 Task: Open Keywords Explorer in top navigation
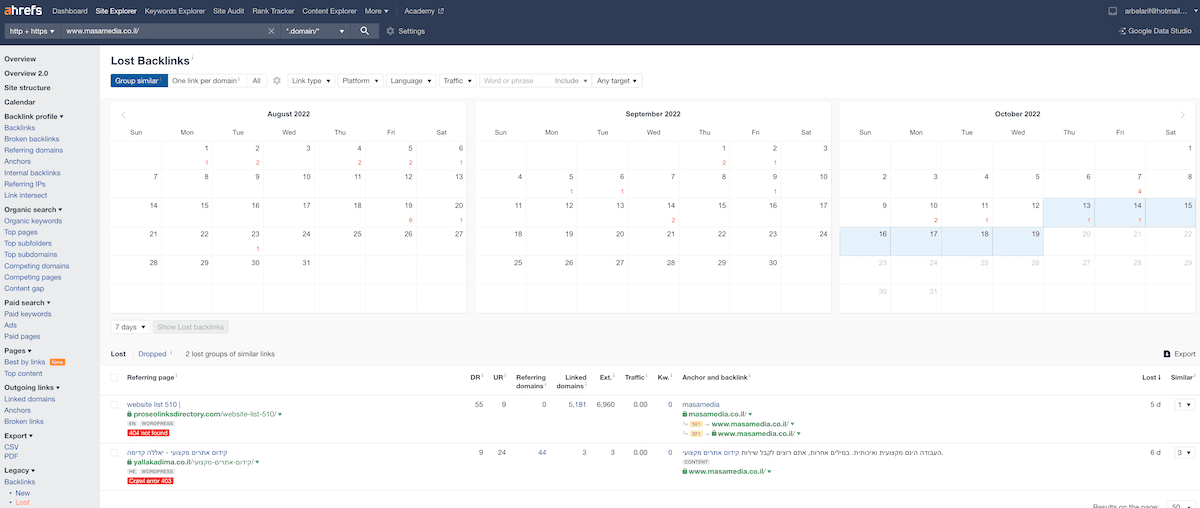pos(176,11)
